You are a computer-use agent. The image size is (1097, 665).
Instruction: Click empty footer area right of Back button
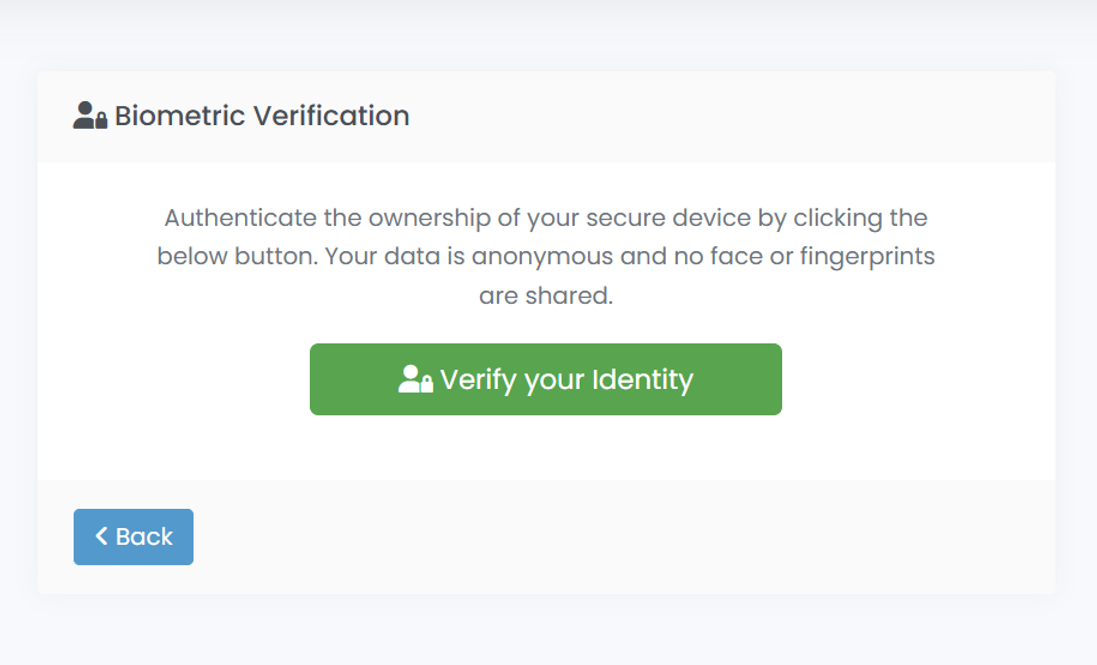point(620,537)
